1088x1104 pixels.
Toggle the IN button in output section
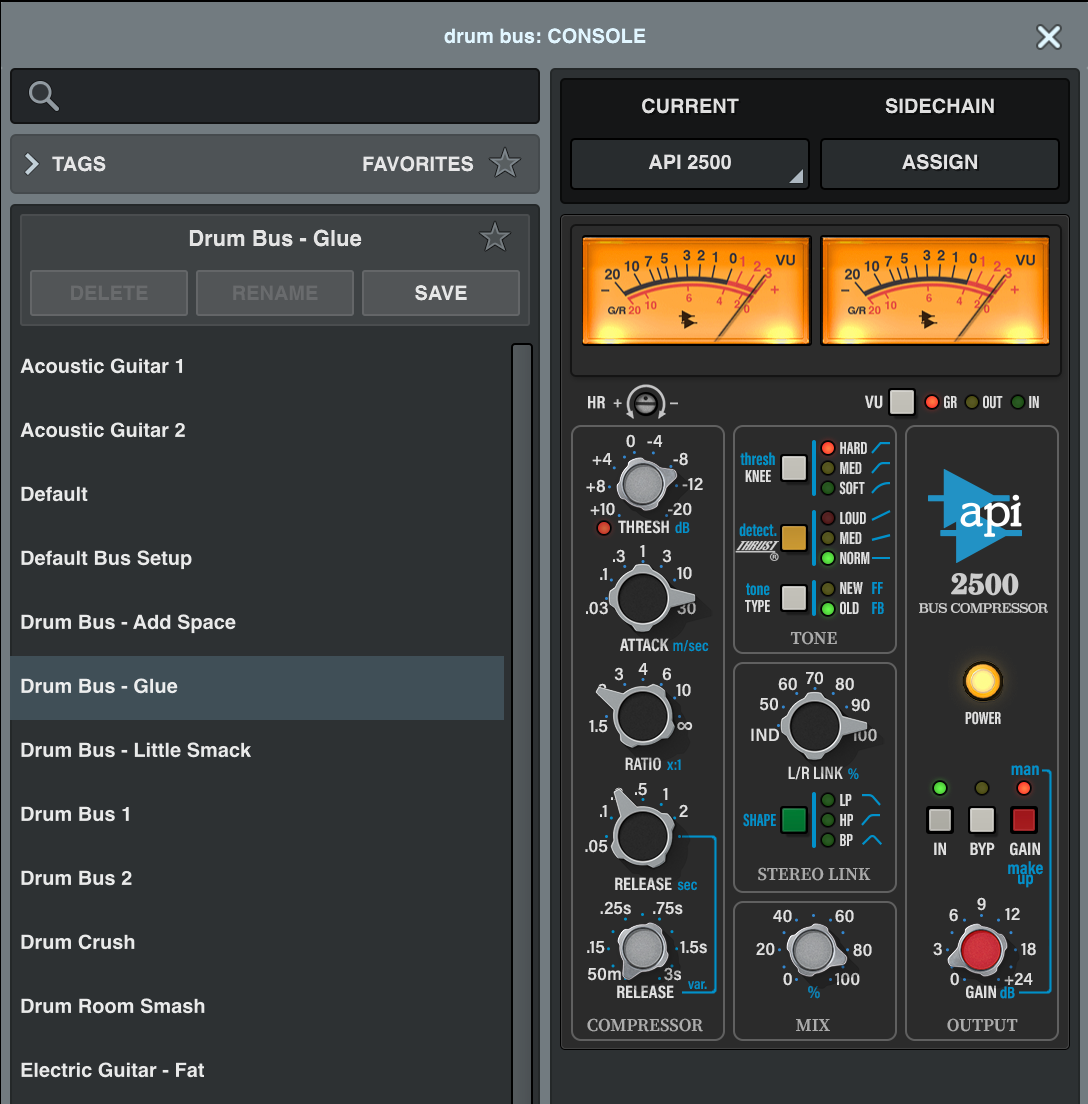click(940, 820)
